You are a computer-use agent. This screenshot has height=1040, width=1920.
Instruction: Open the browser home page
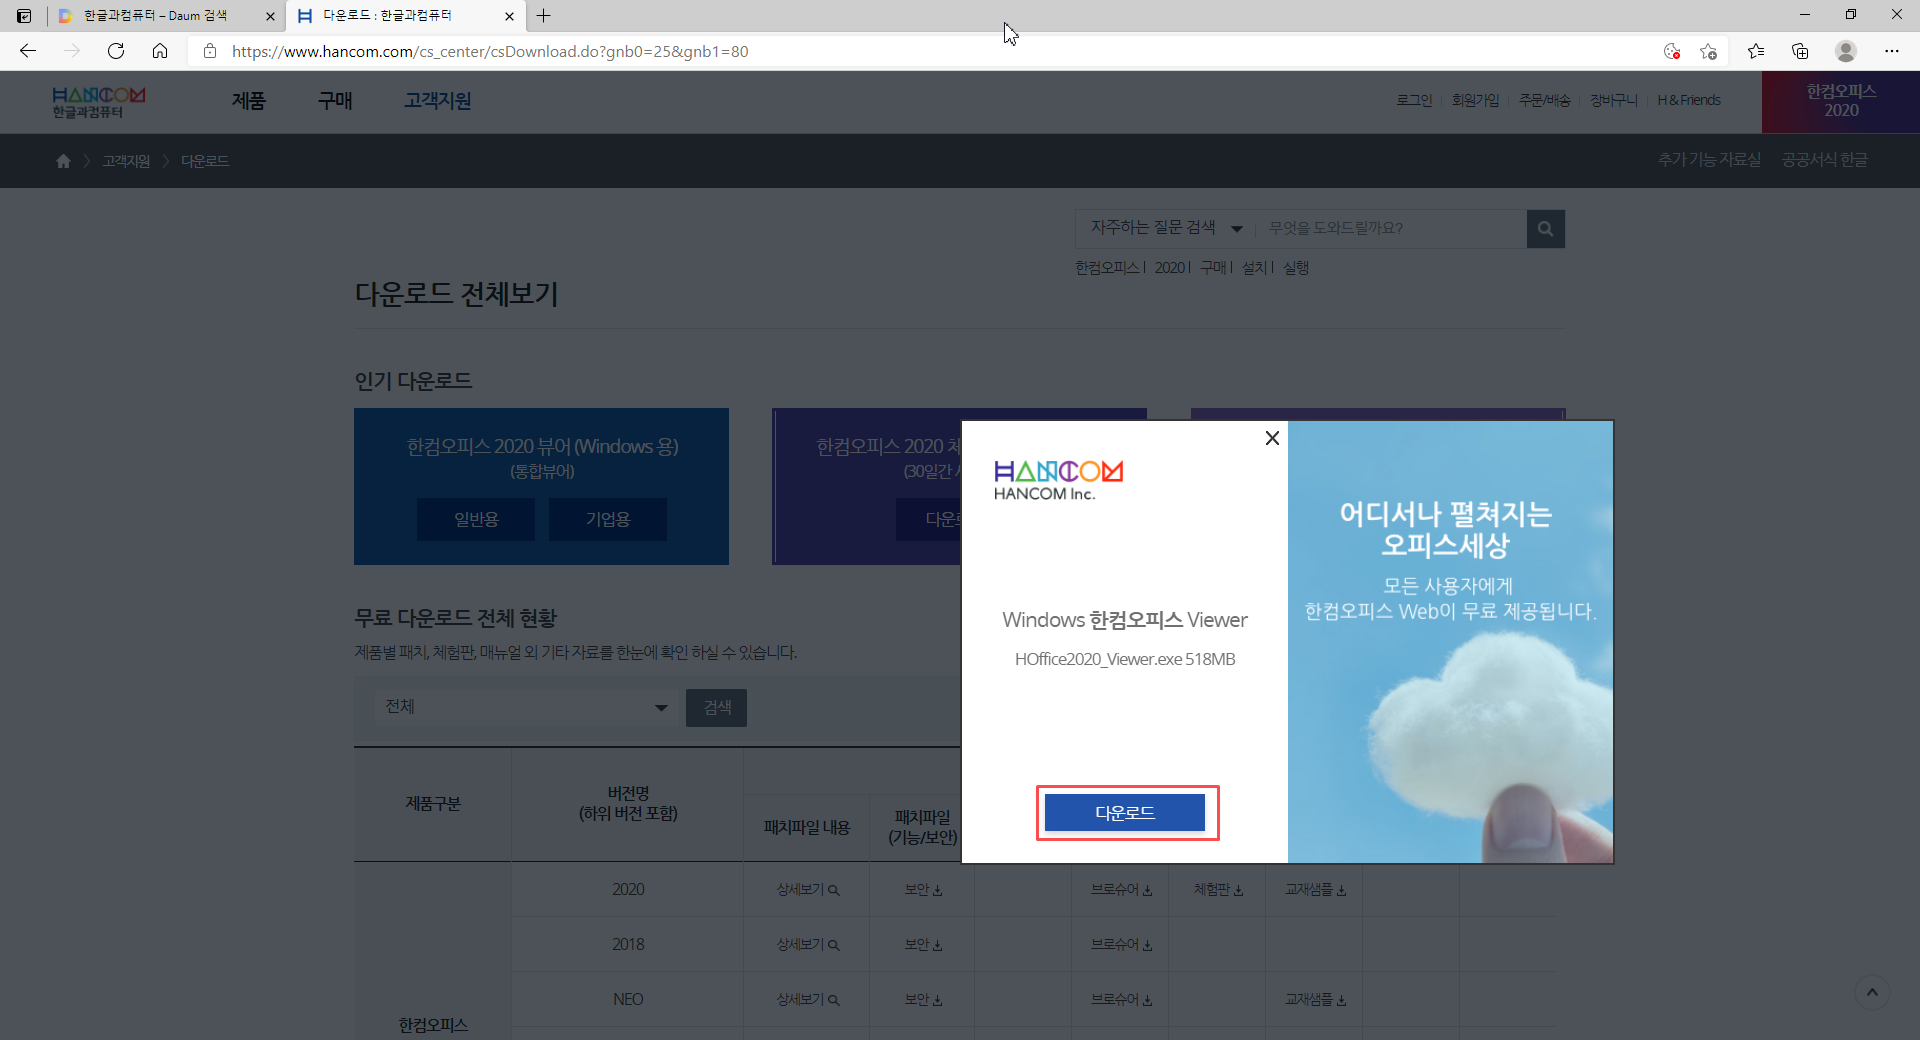click(x=160, y=51)
